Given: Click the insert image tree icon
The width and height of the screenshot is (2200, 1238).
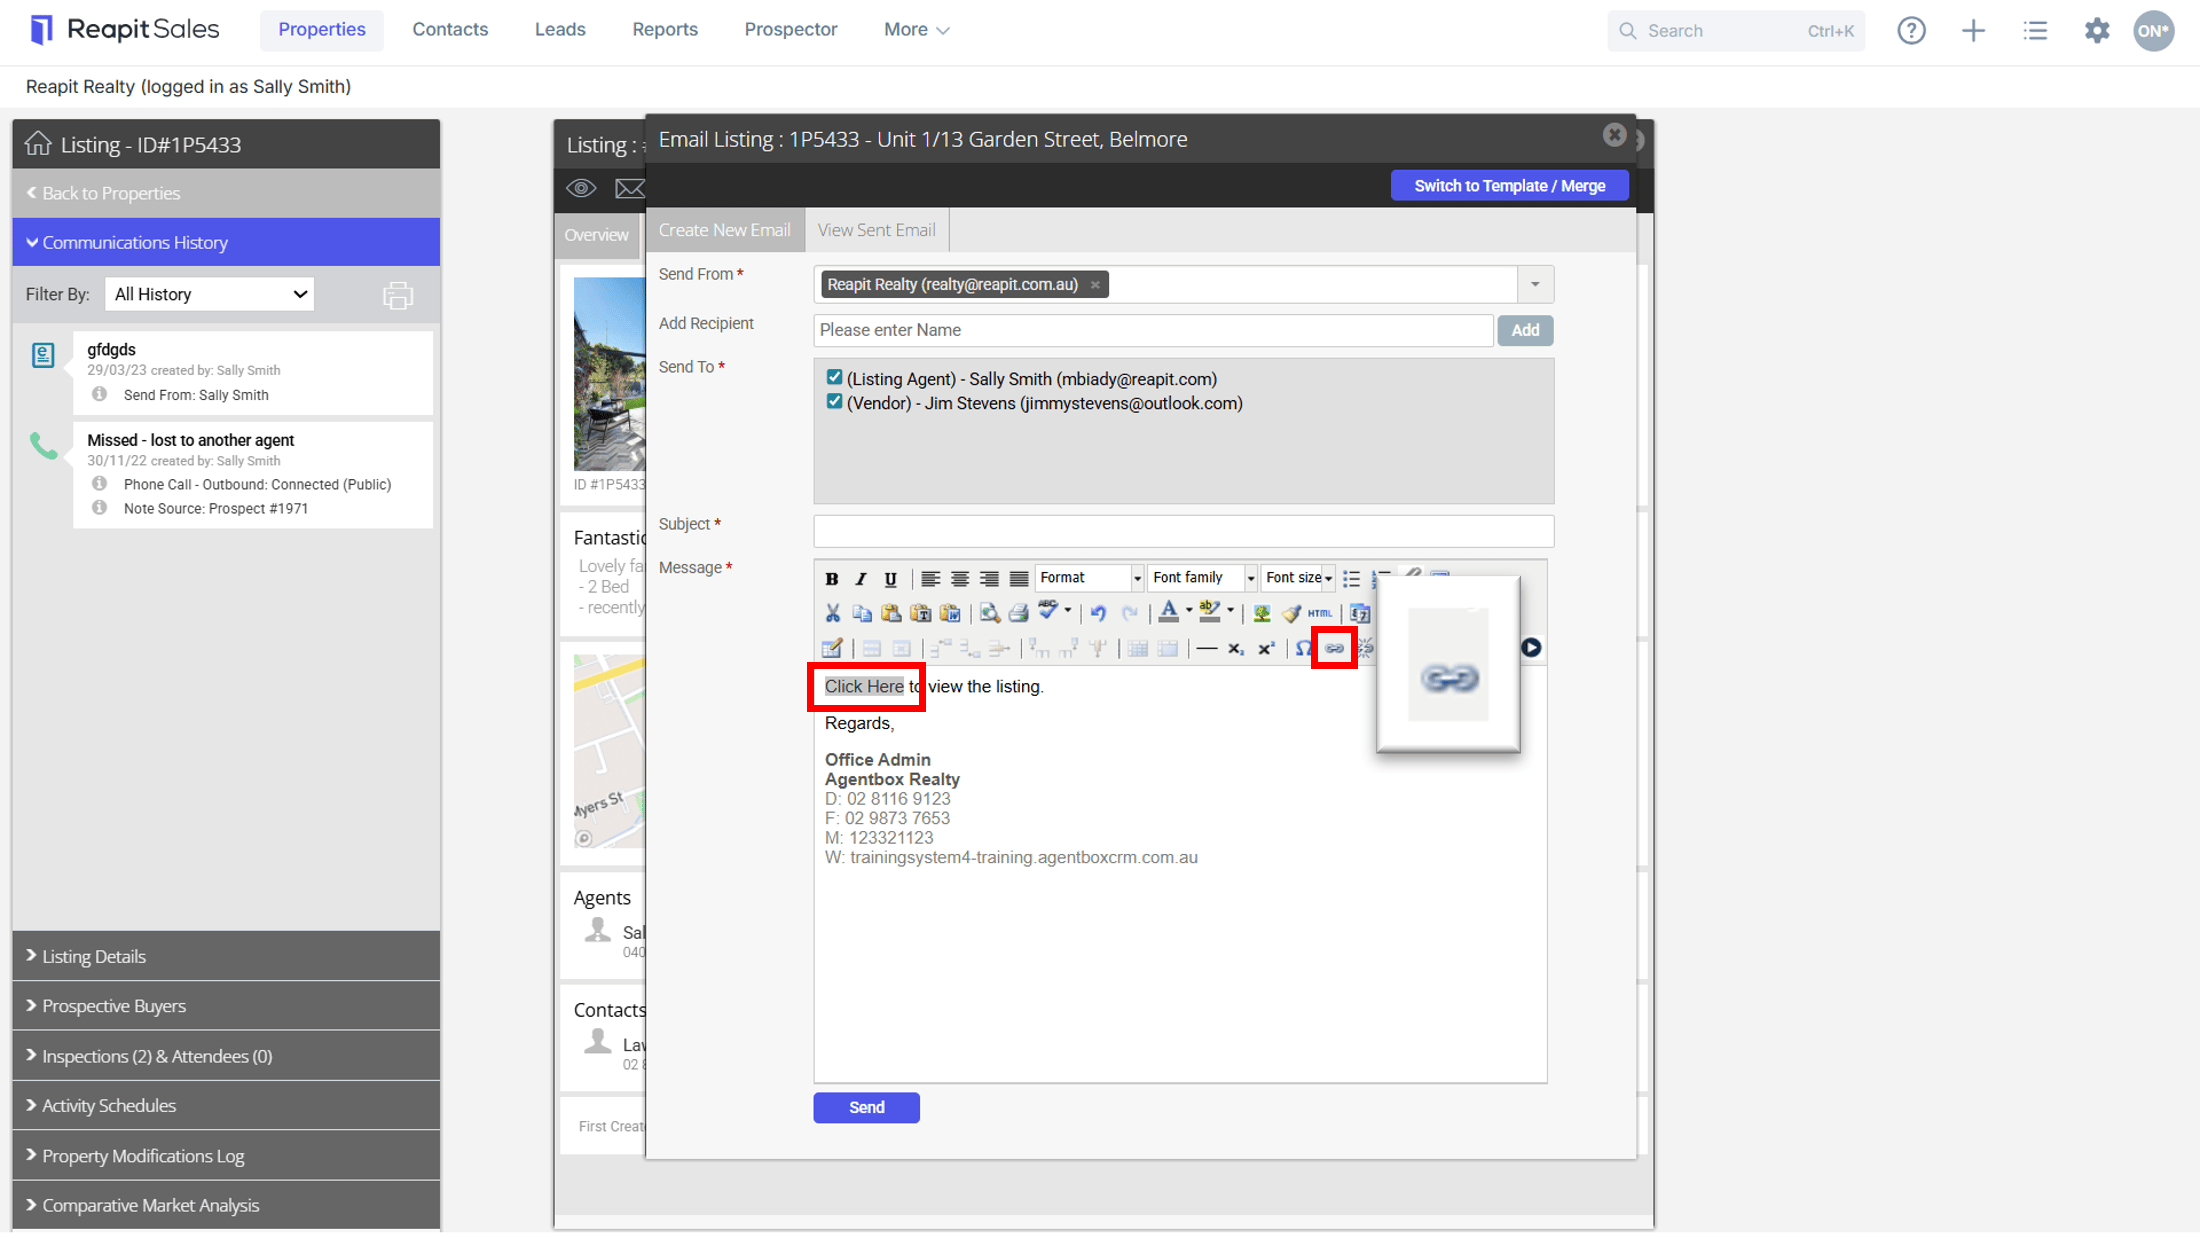Looking at the screenshot, I should [1262, 613].
